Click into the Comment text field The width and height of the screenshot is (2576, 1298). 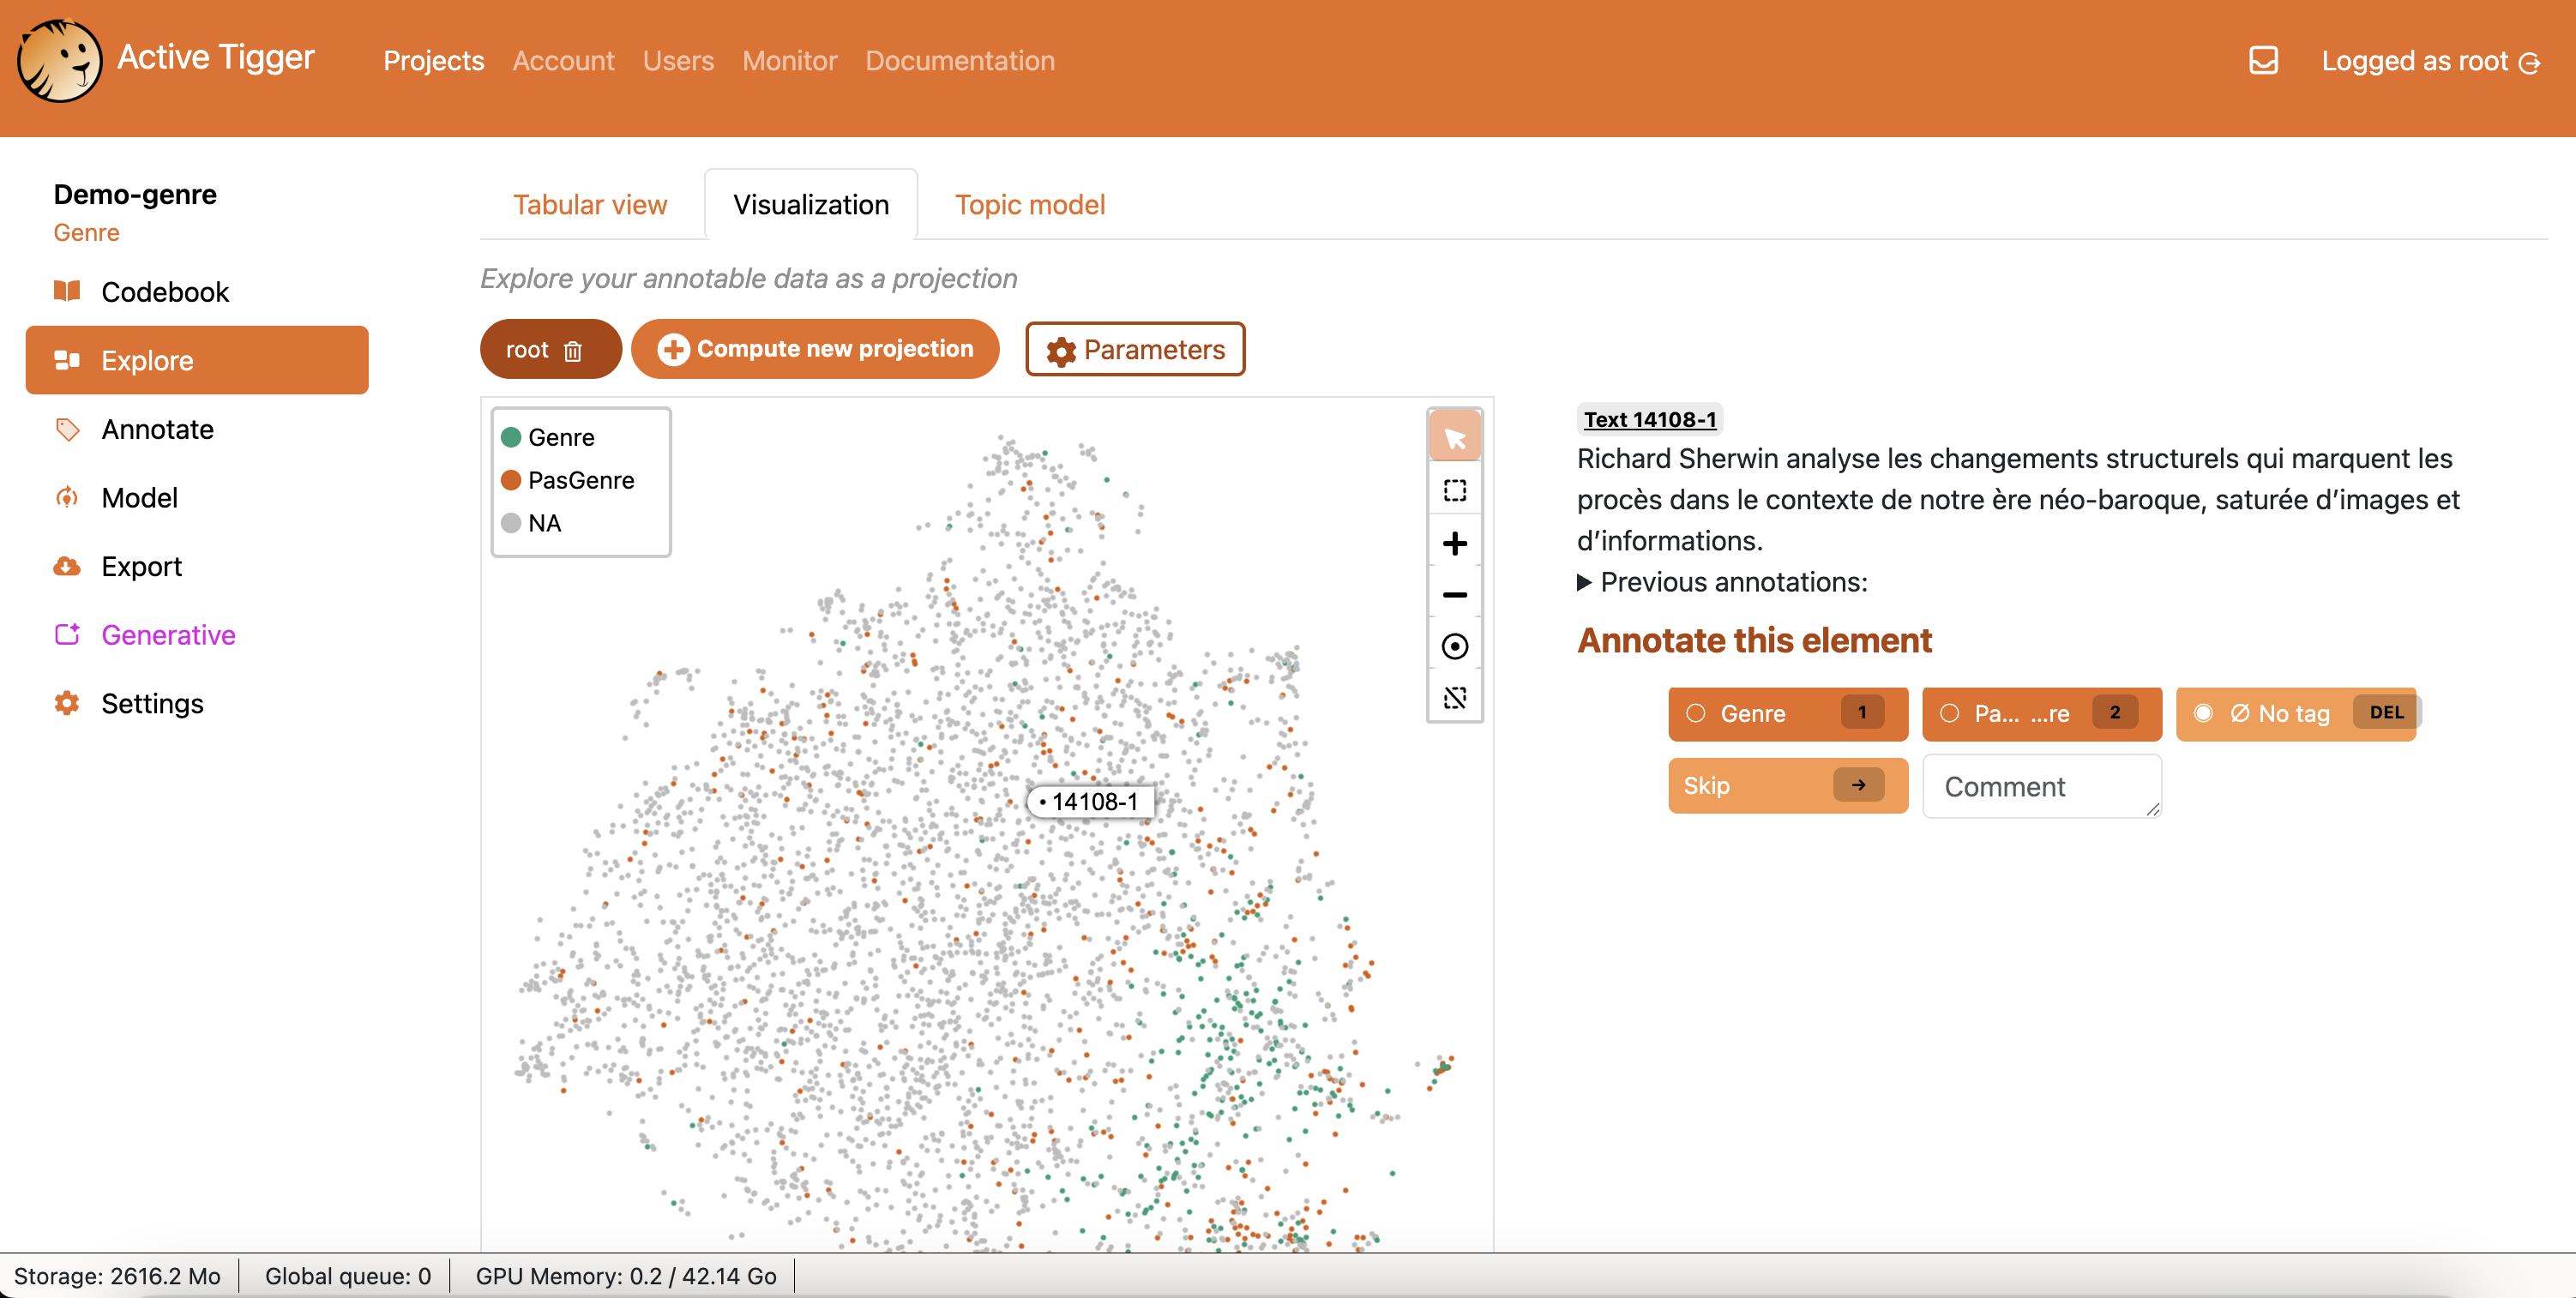pos(2042,786)
